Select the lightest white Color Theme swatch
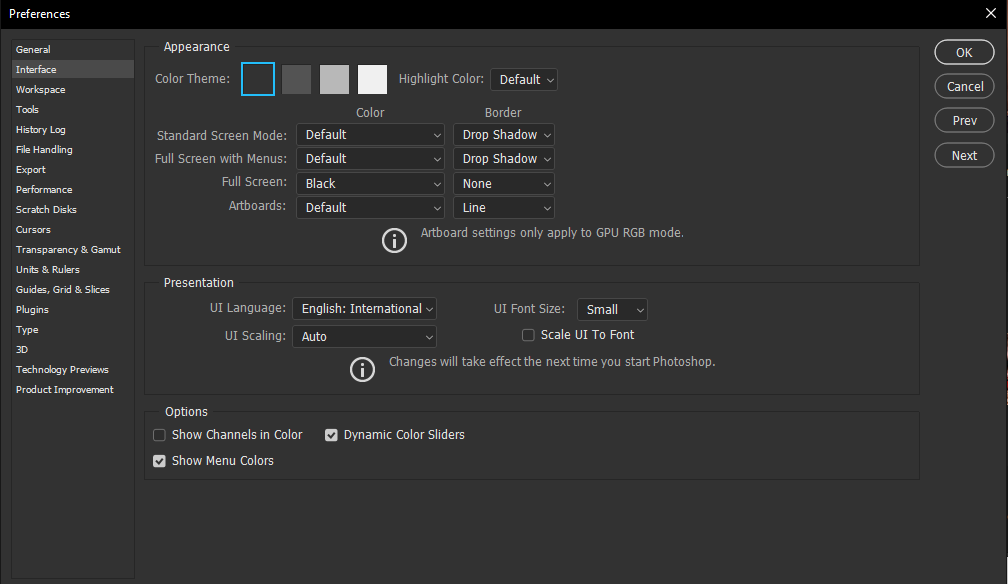Viewport: 1008px width, 584px height. (373, 79)
